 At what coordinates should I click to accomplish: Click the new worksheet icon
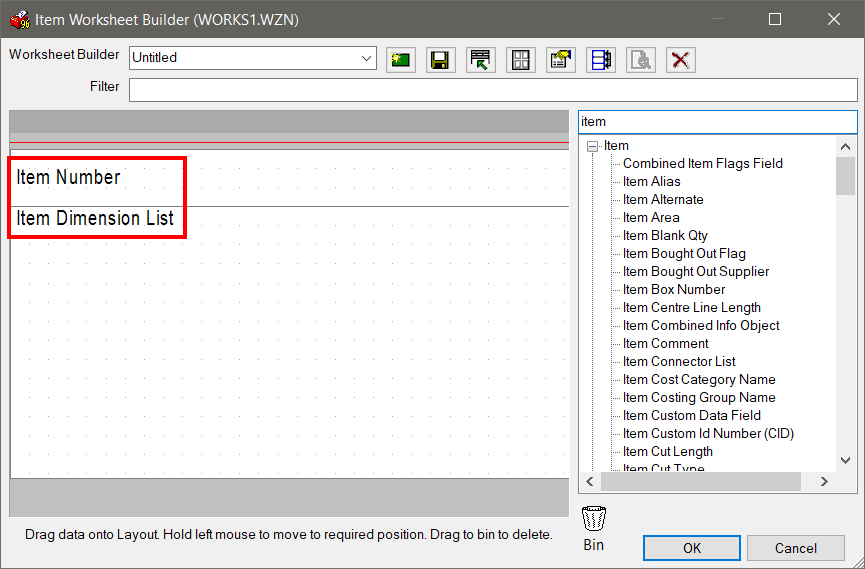(401, 60)
